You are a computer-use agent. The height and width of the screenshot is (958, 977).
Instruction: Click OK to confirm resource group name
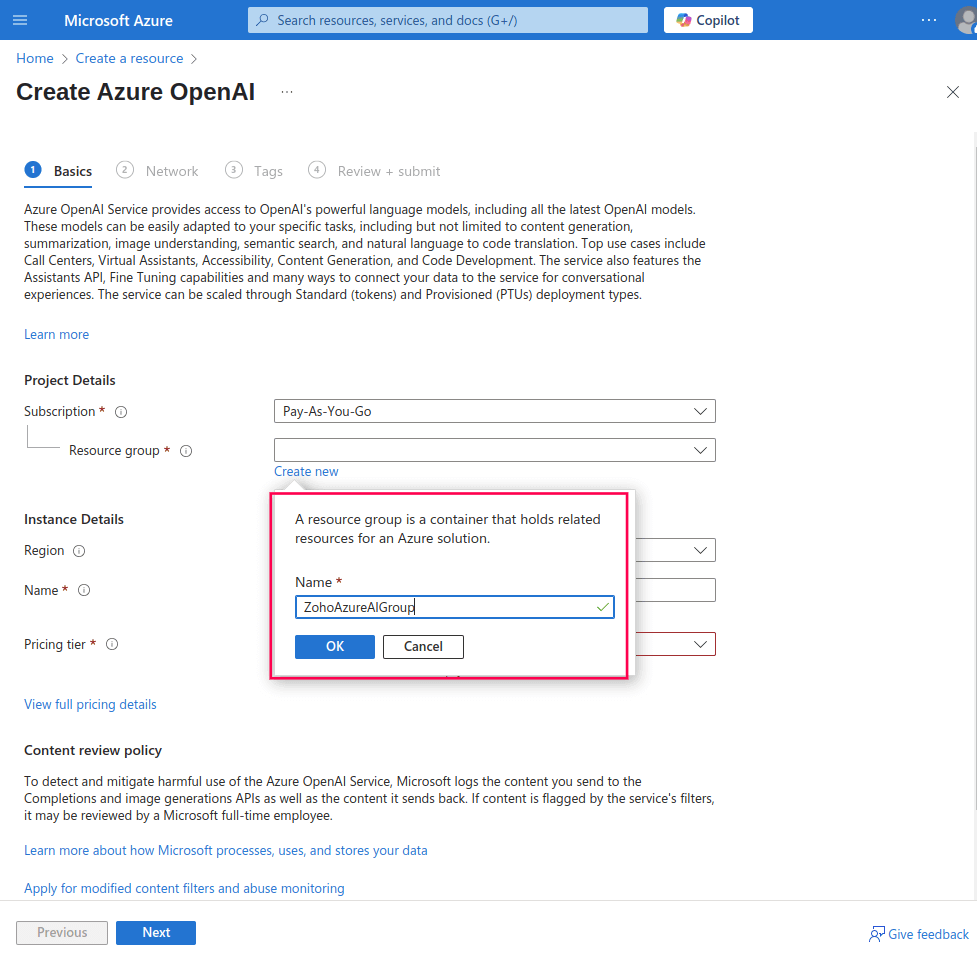(334, 646)
